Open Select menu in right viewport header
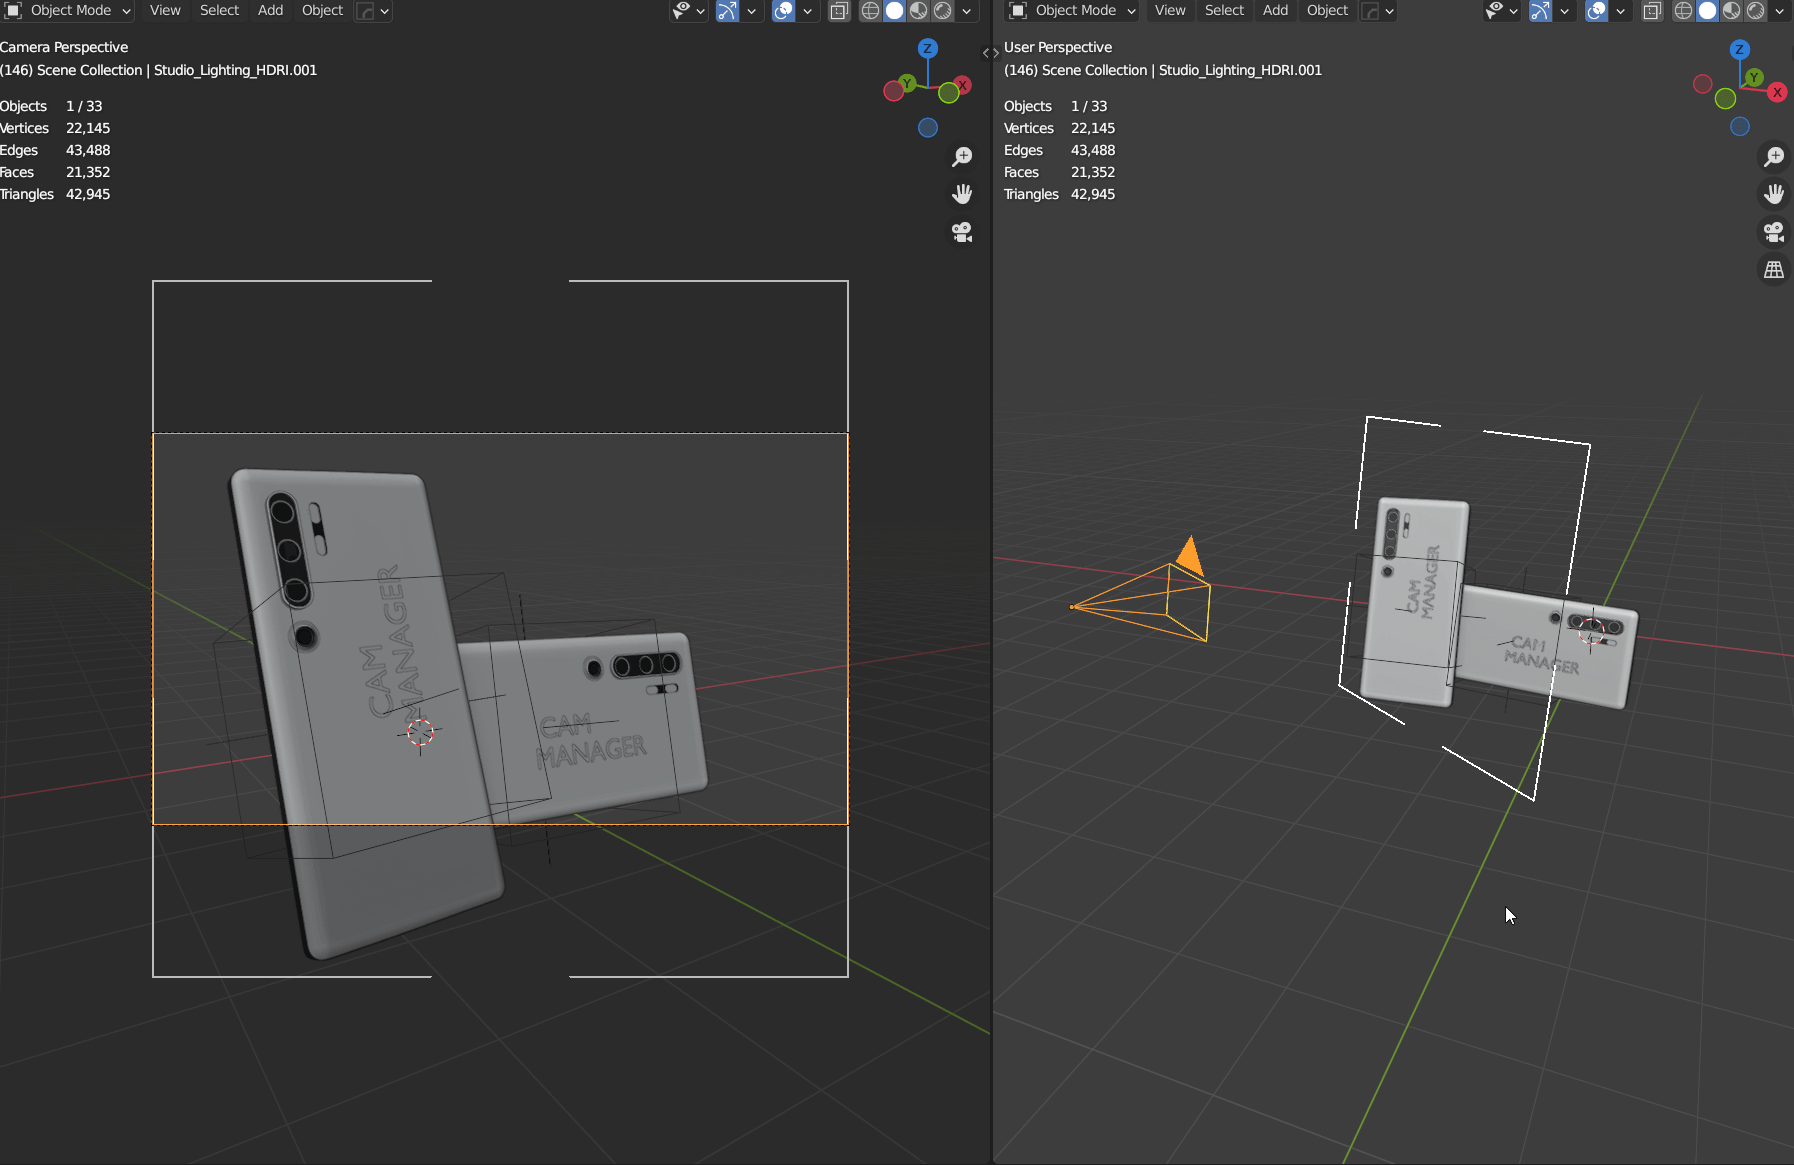This screenshot has width=1794, height=1165. (1224, 11)
